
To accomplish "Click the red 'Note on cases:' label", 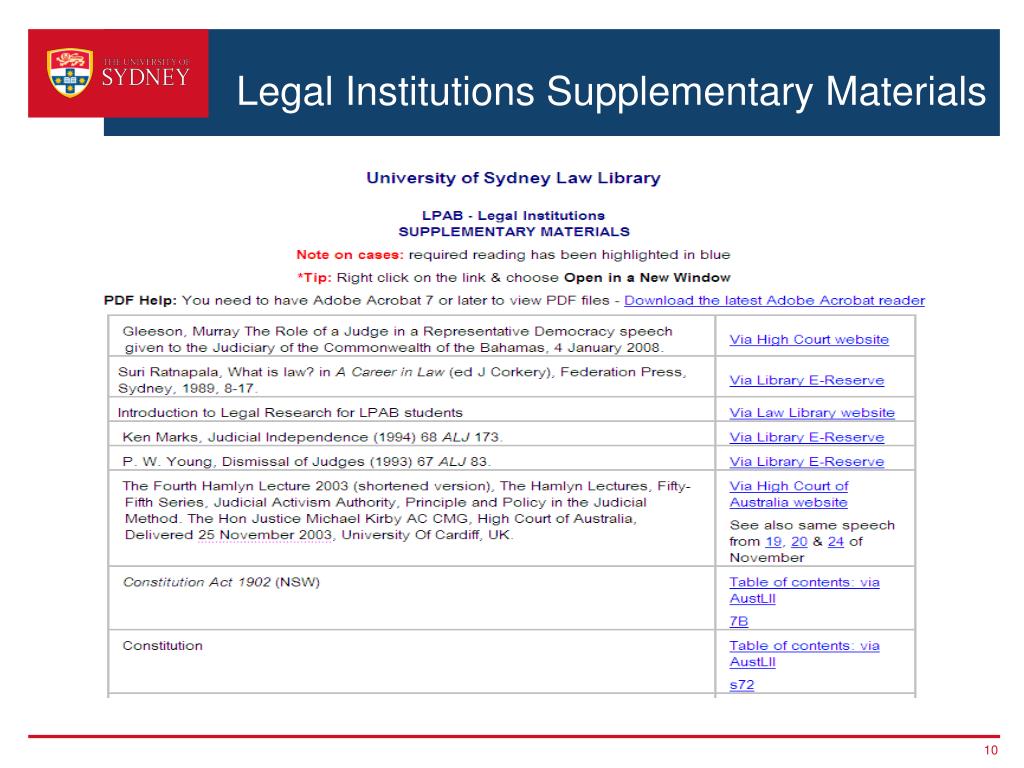I will [350, 255].
